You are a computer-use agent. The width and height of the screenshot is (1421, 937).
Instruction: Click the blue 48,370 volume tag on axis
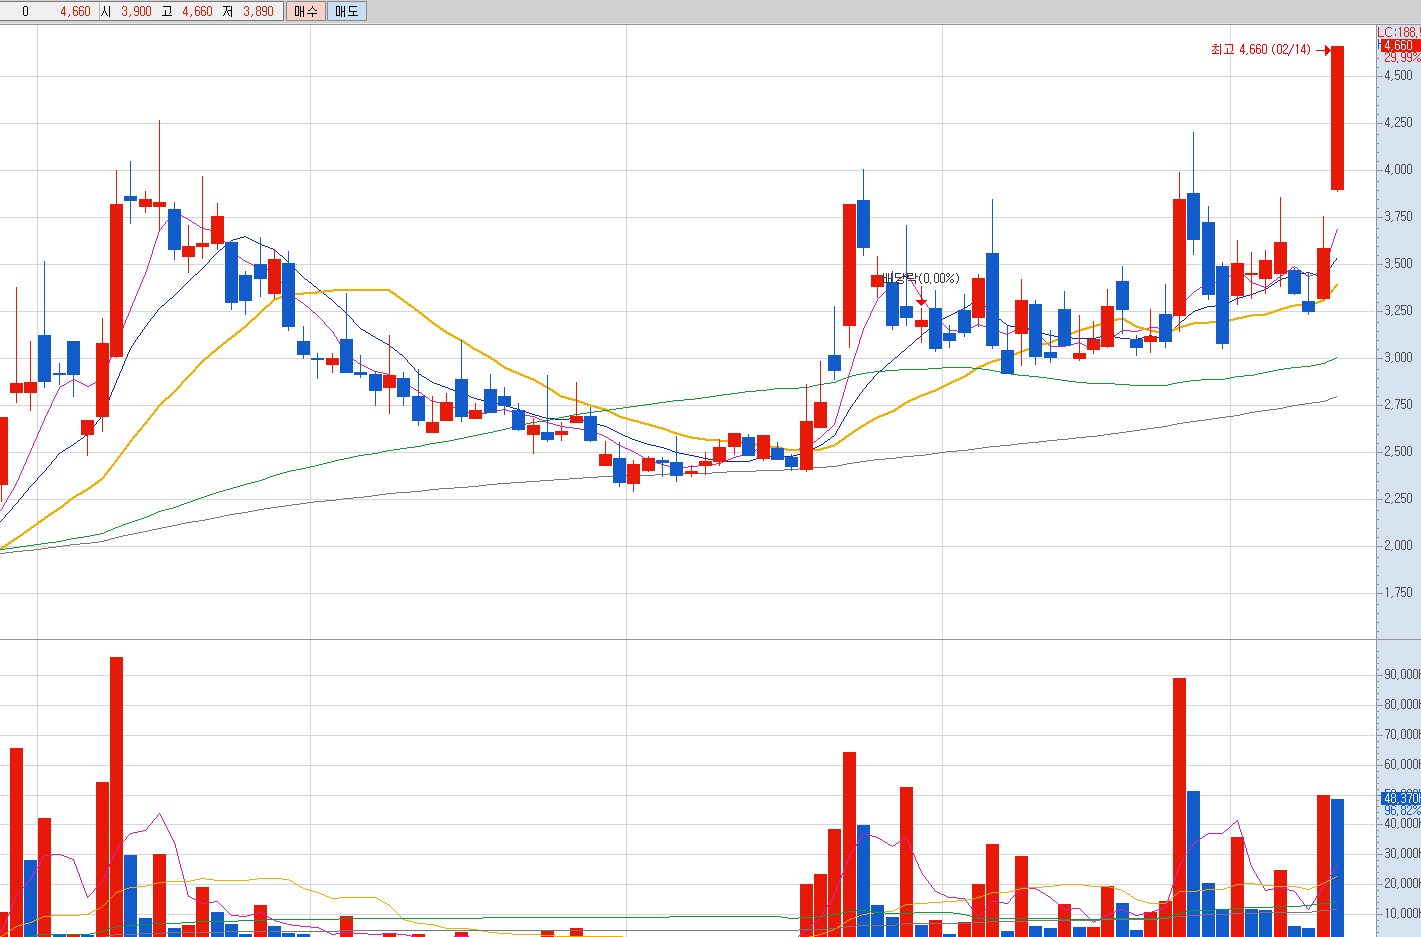tap(1401, 798)
